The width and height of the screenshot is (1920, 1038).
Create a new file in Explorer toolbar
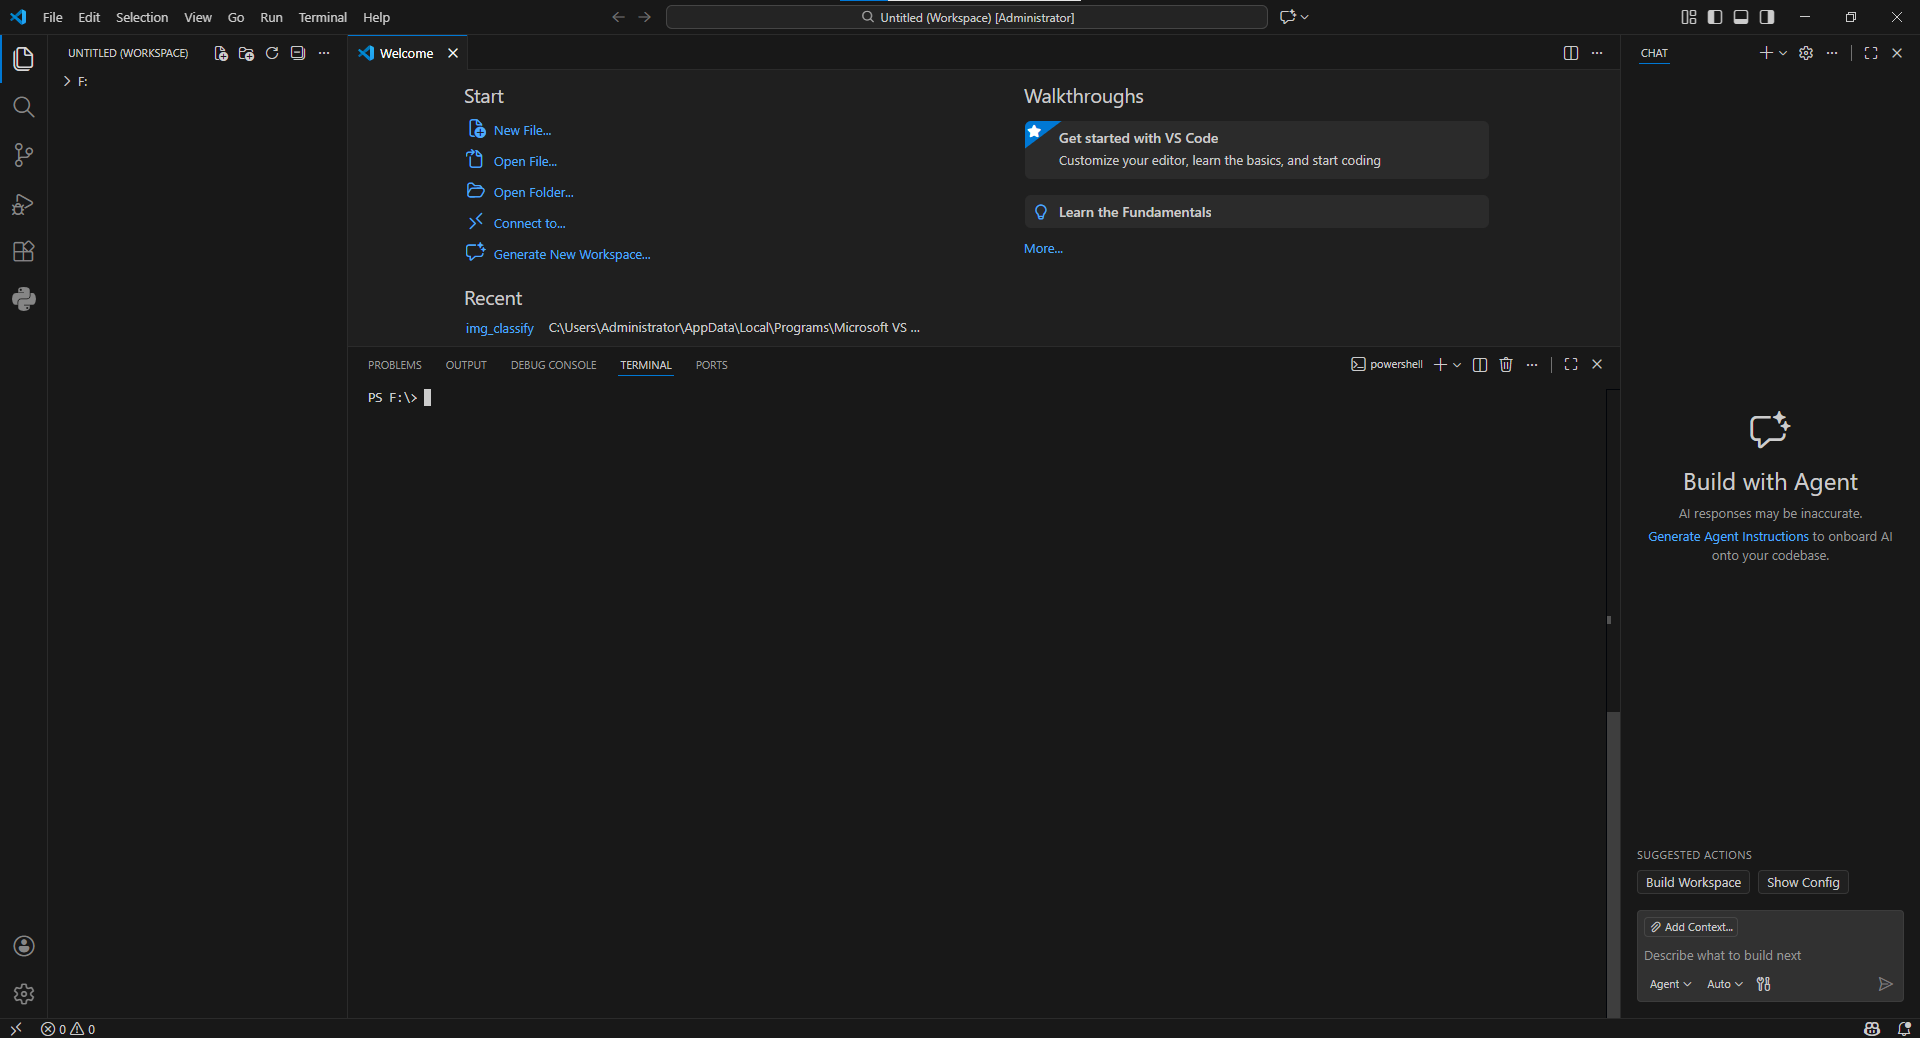click(221, 53)
